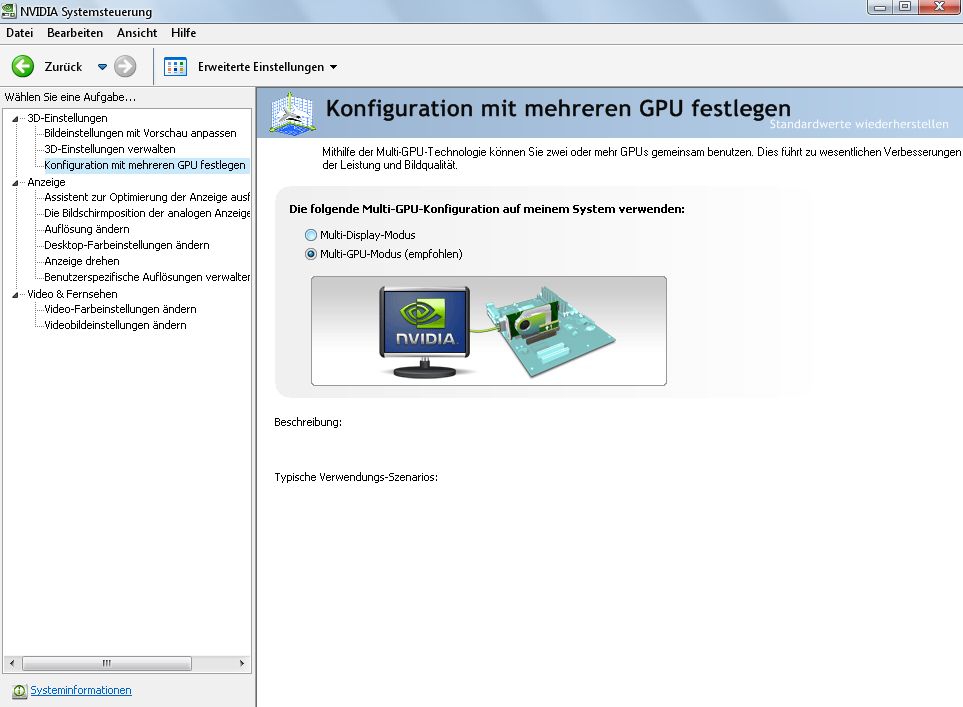Click the Erweiterte Einstellungen grid view icon

175,66
